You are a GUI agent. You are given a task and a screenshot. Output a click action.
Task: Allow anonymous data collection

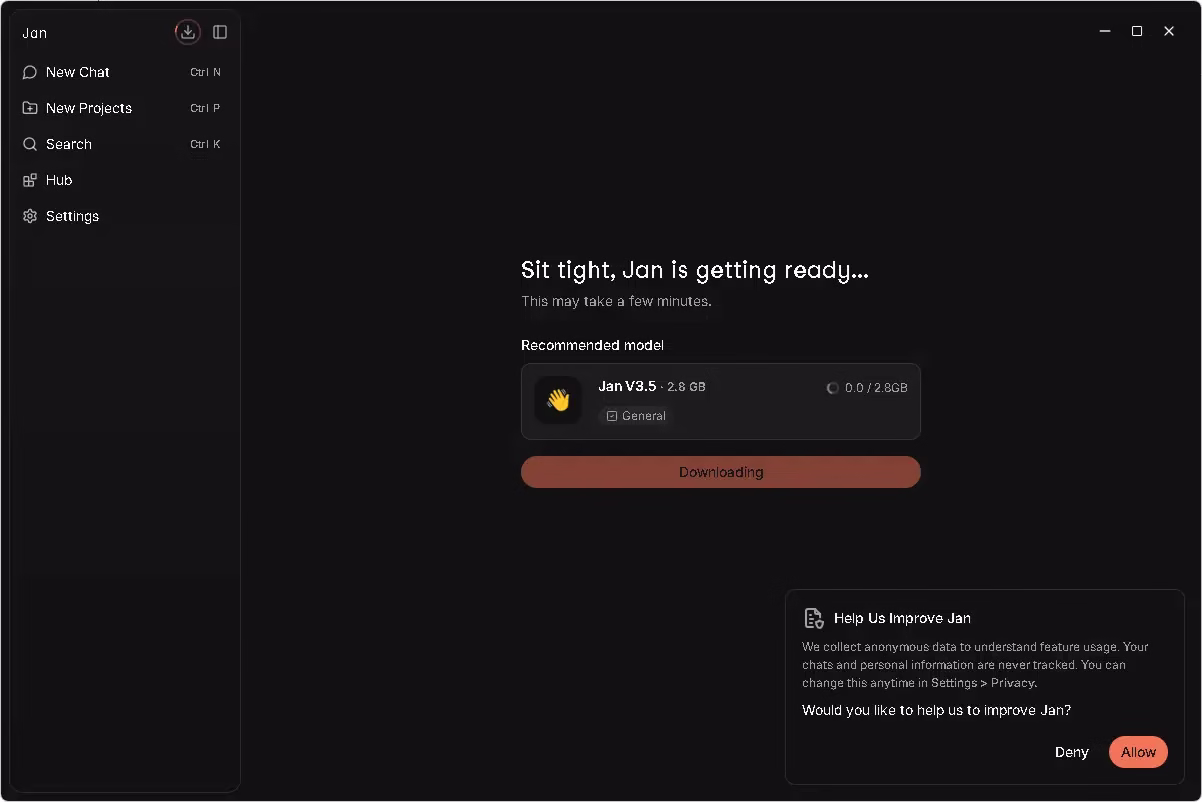(x=1138, y=752)
